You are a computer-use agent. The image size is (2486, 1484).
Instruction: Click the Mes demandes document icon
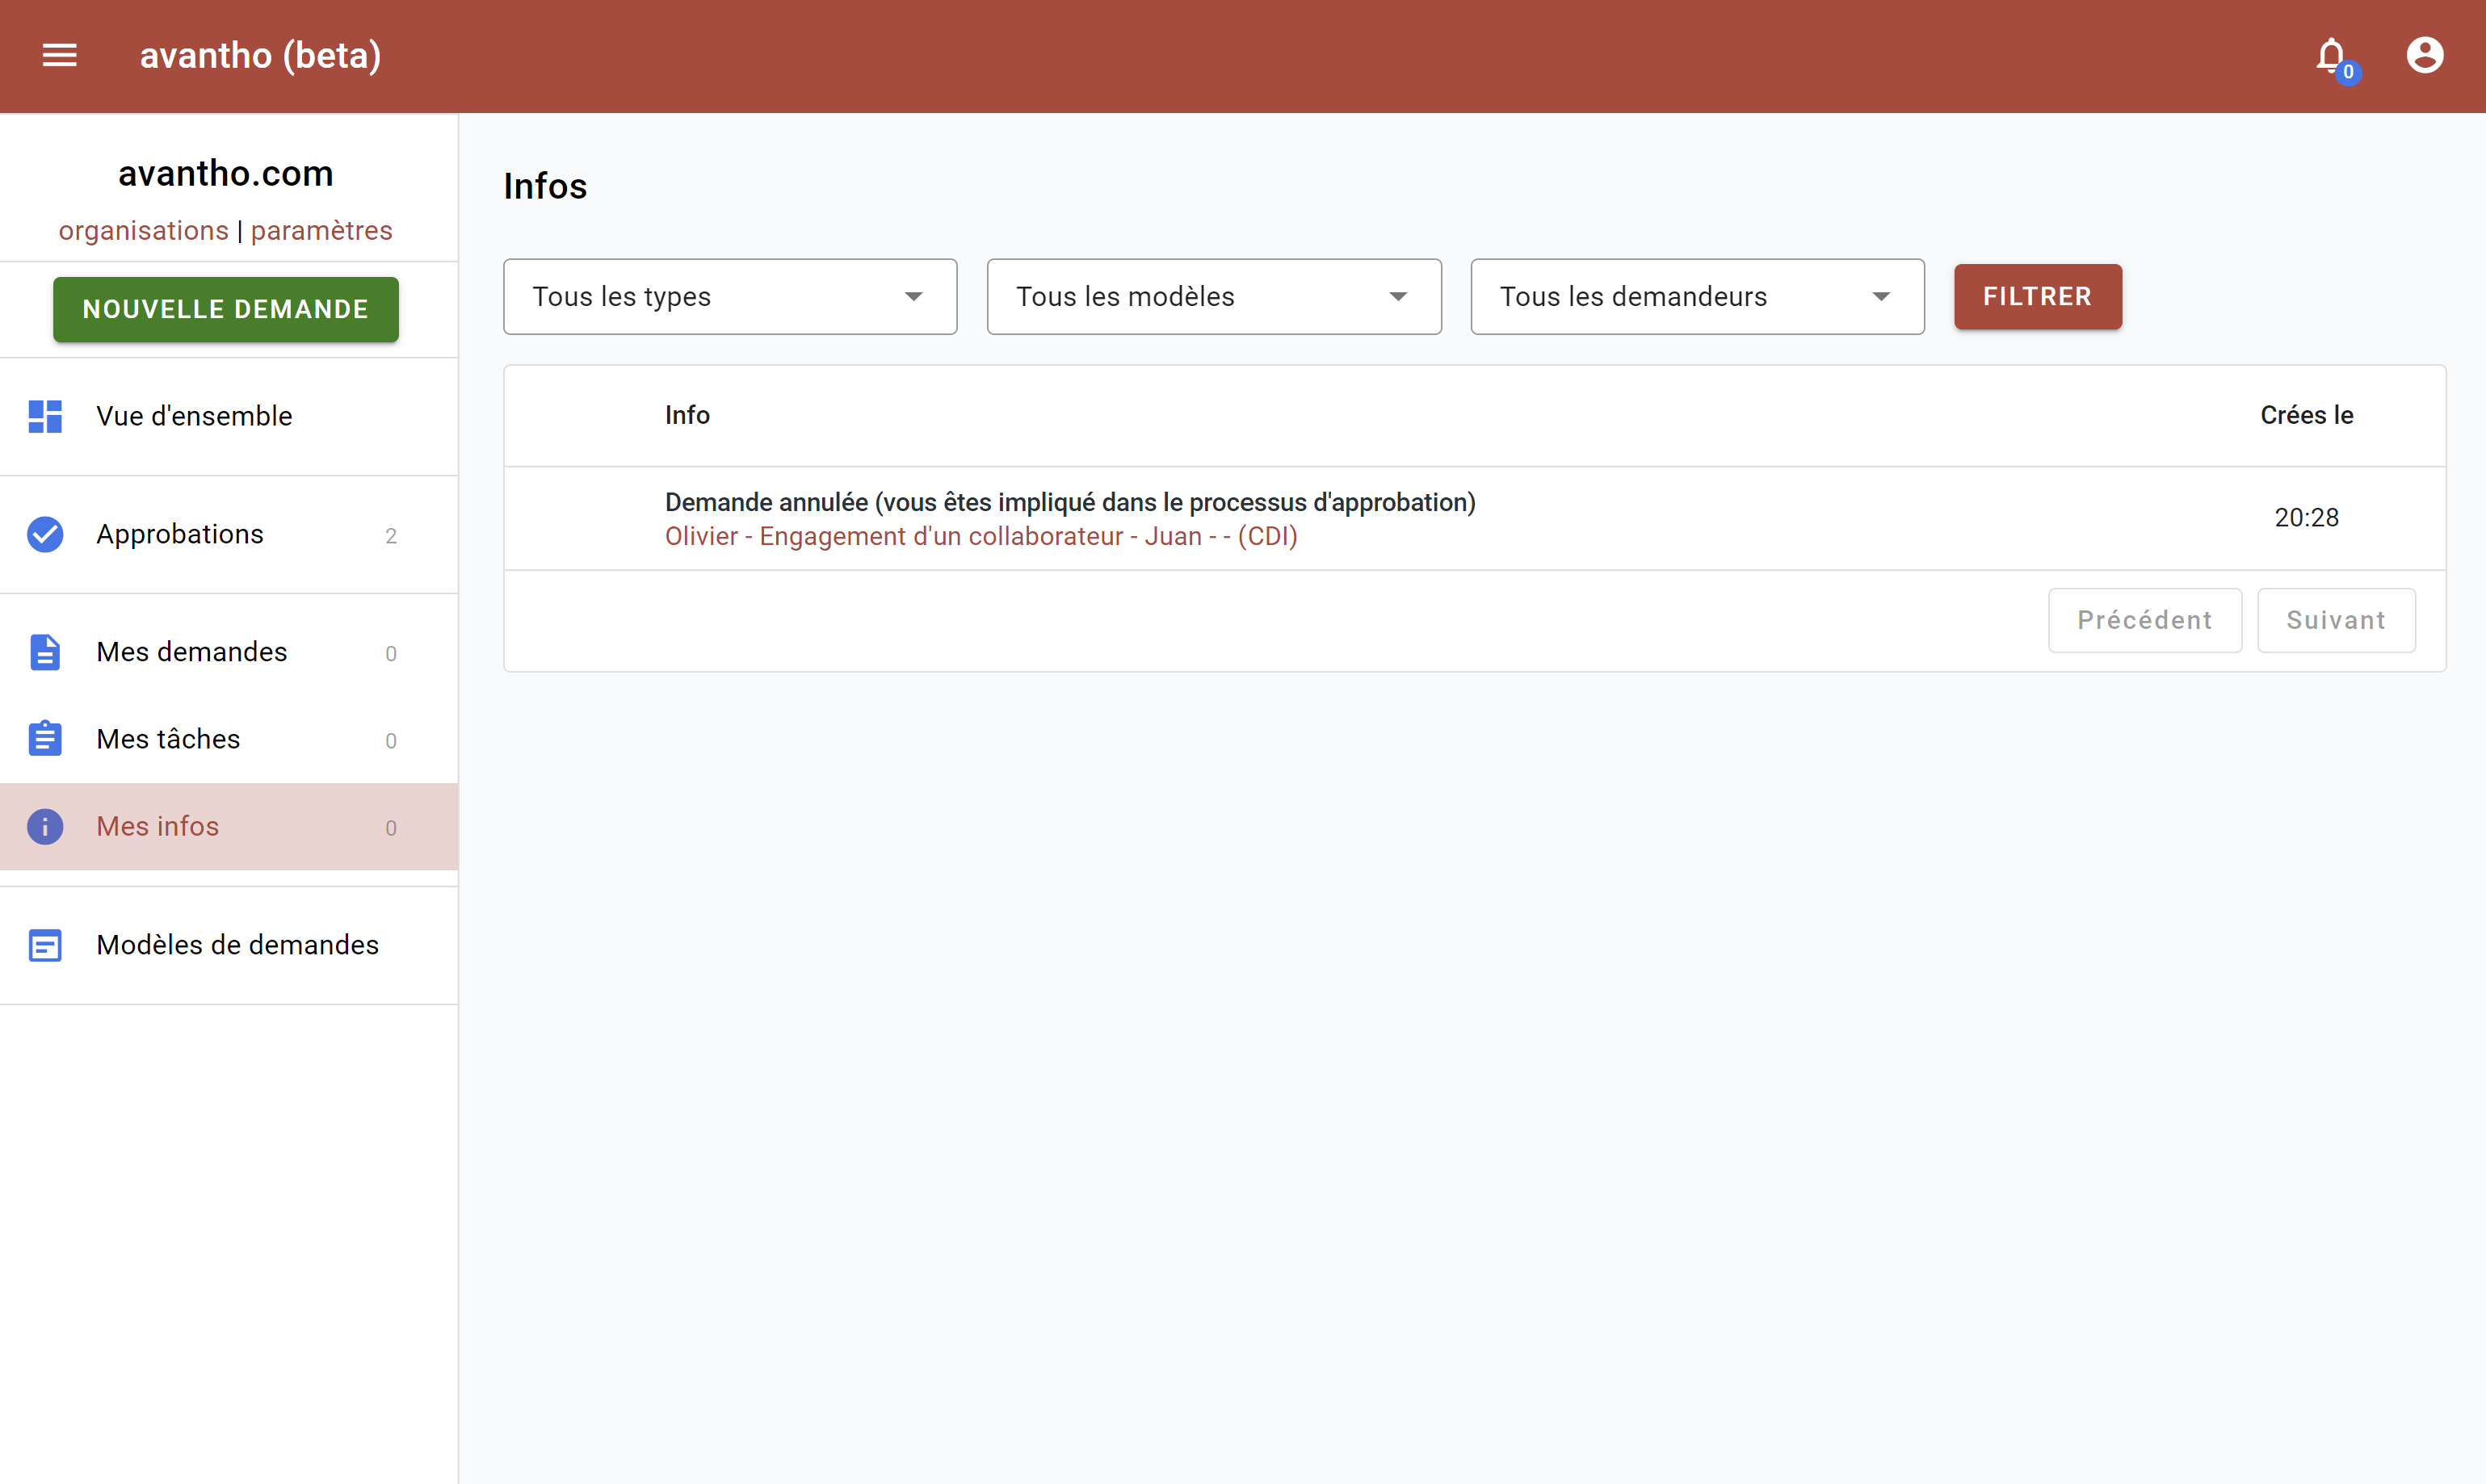tap(45, 652)
